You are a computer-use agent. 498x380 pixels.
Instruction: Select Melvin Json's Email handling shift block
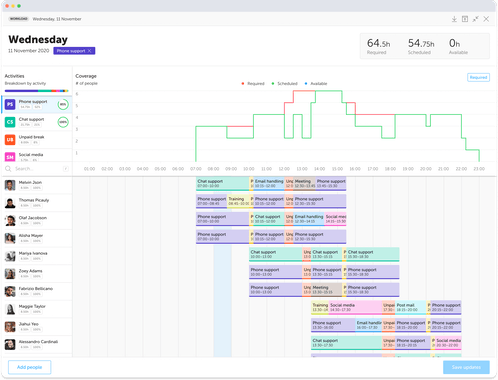(269, 184)
